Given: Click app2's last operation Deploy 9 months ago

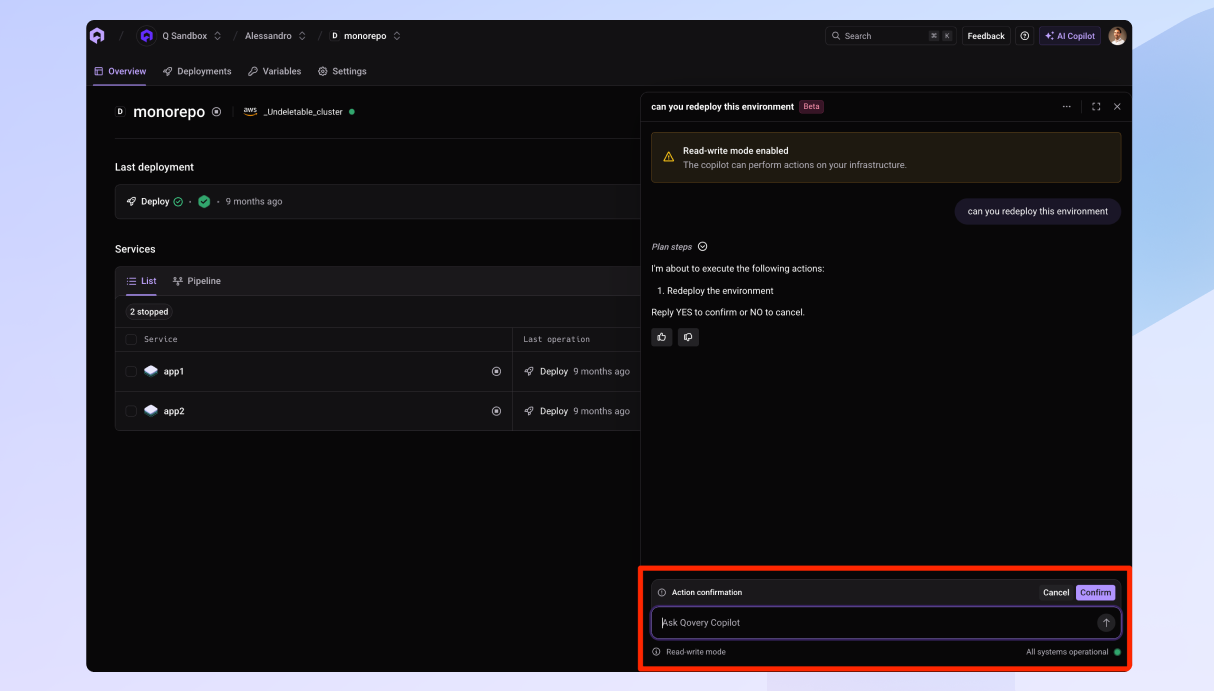Looking at the screenshot, I should (x=577, y=411).
